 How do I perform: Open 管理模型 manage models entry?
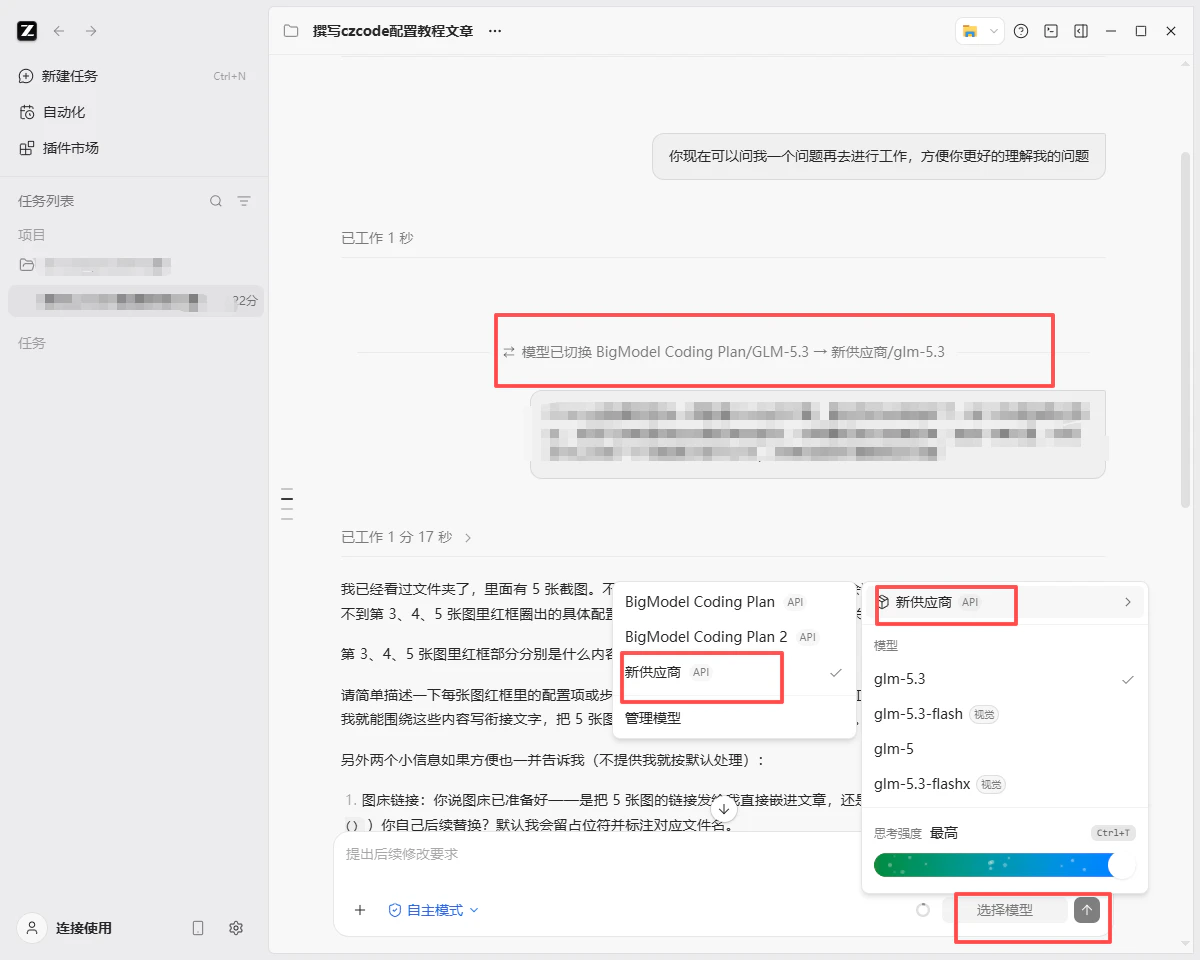click(x=734, y=718)
